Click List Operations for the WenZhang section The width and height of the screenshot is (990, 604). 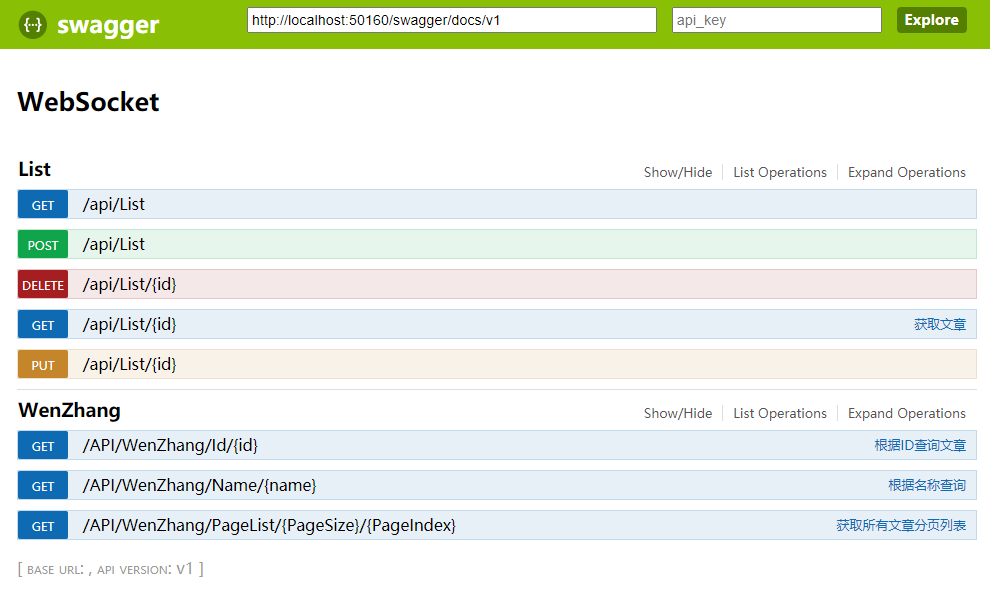point(780,413)
